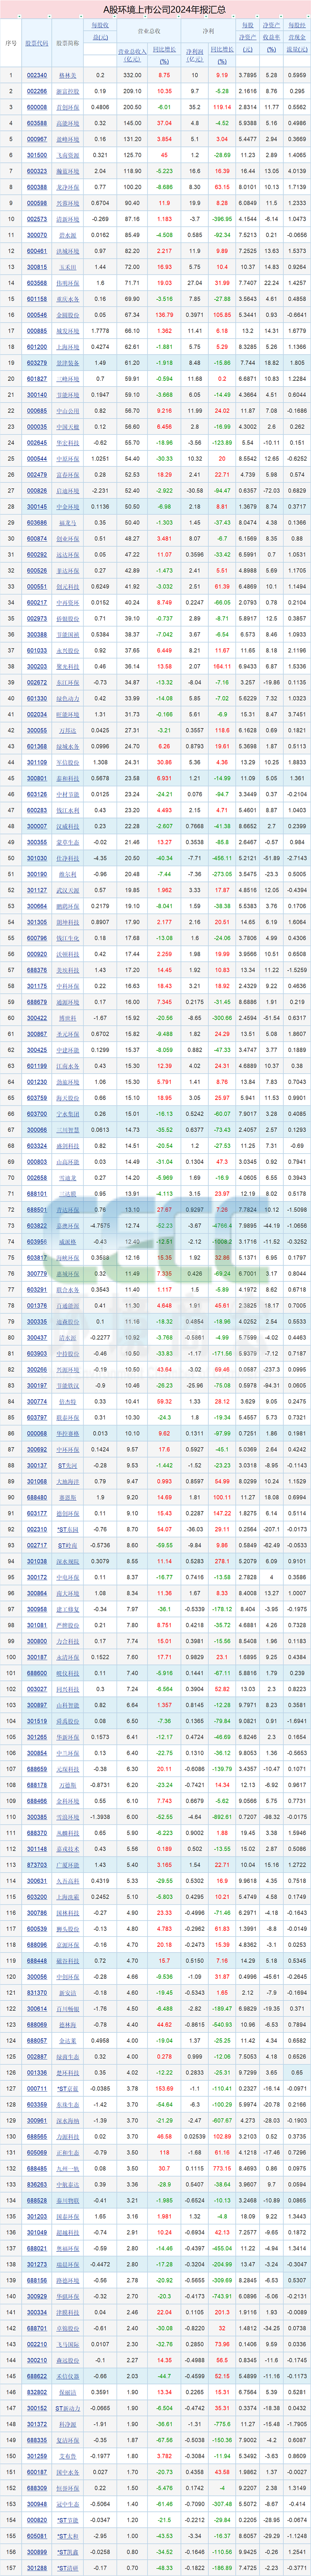Select the 浙富控股 stock name cell
This screenshot has width=311, height=2576.
(x=68, y=91)
